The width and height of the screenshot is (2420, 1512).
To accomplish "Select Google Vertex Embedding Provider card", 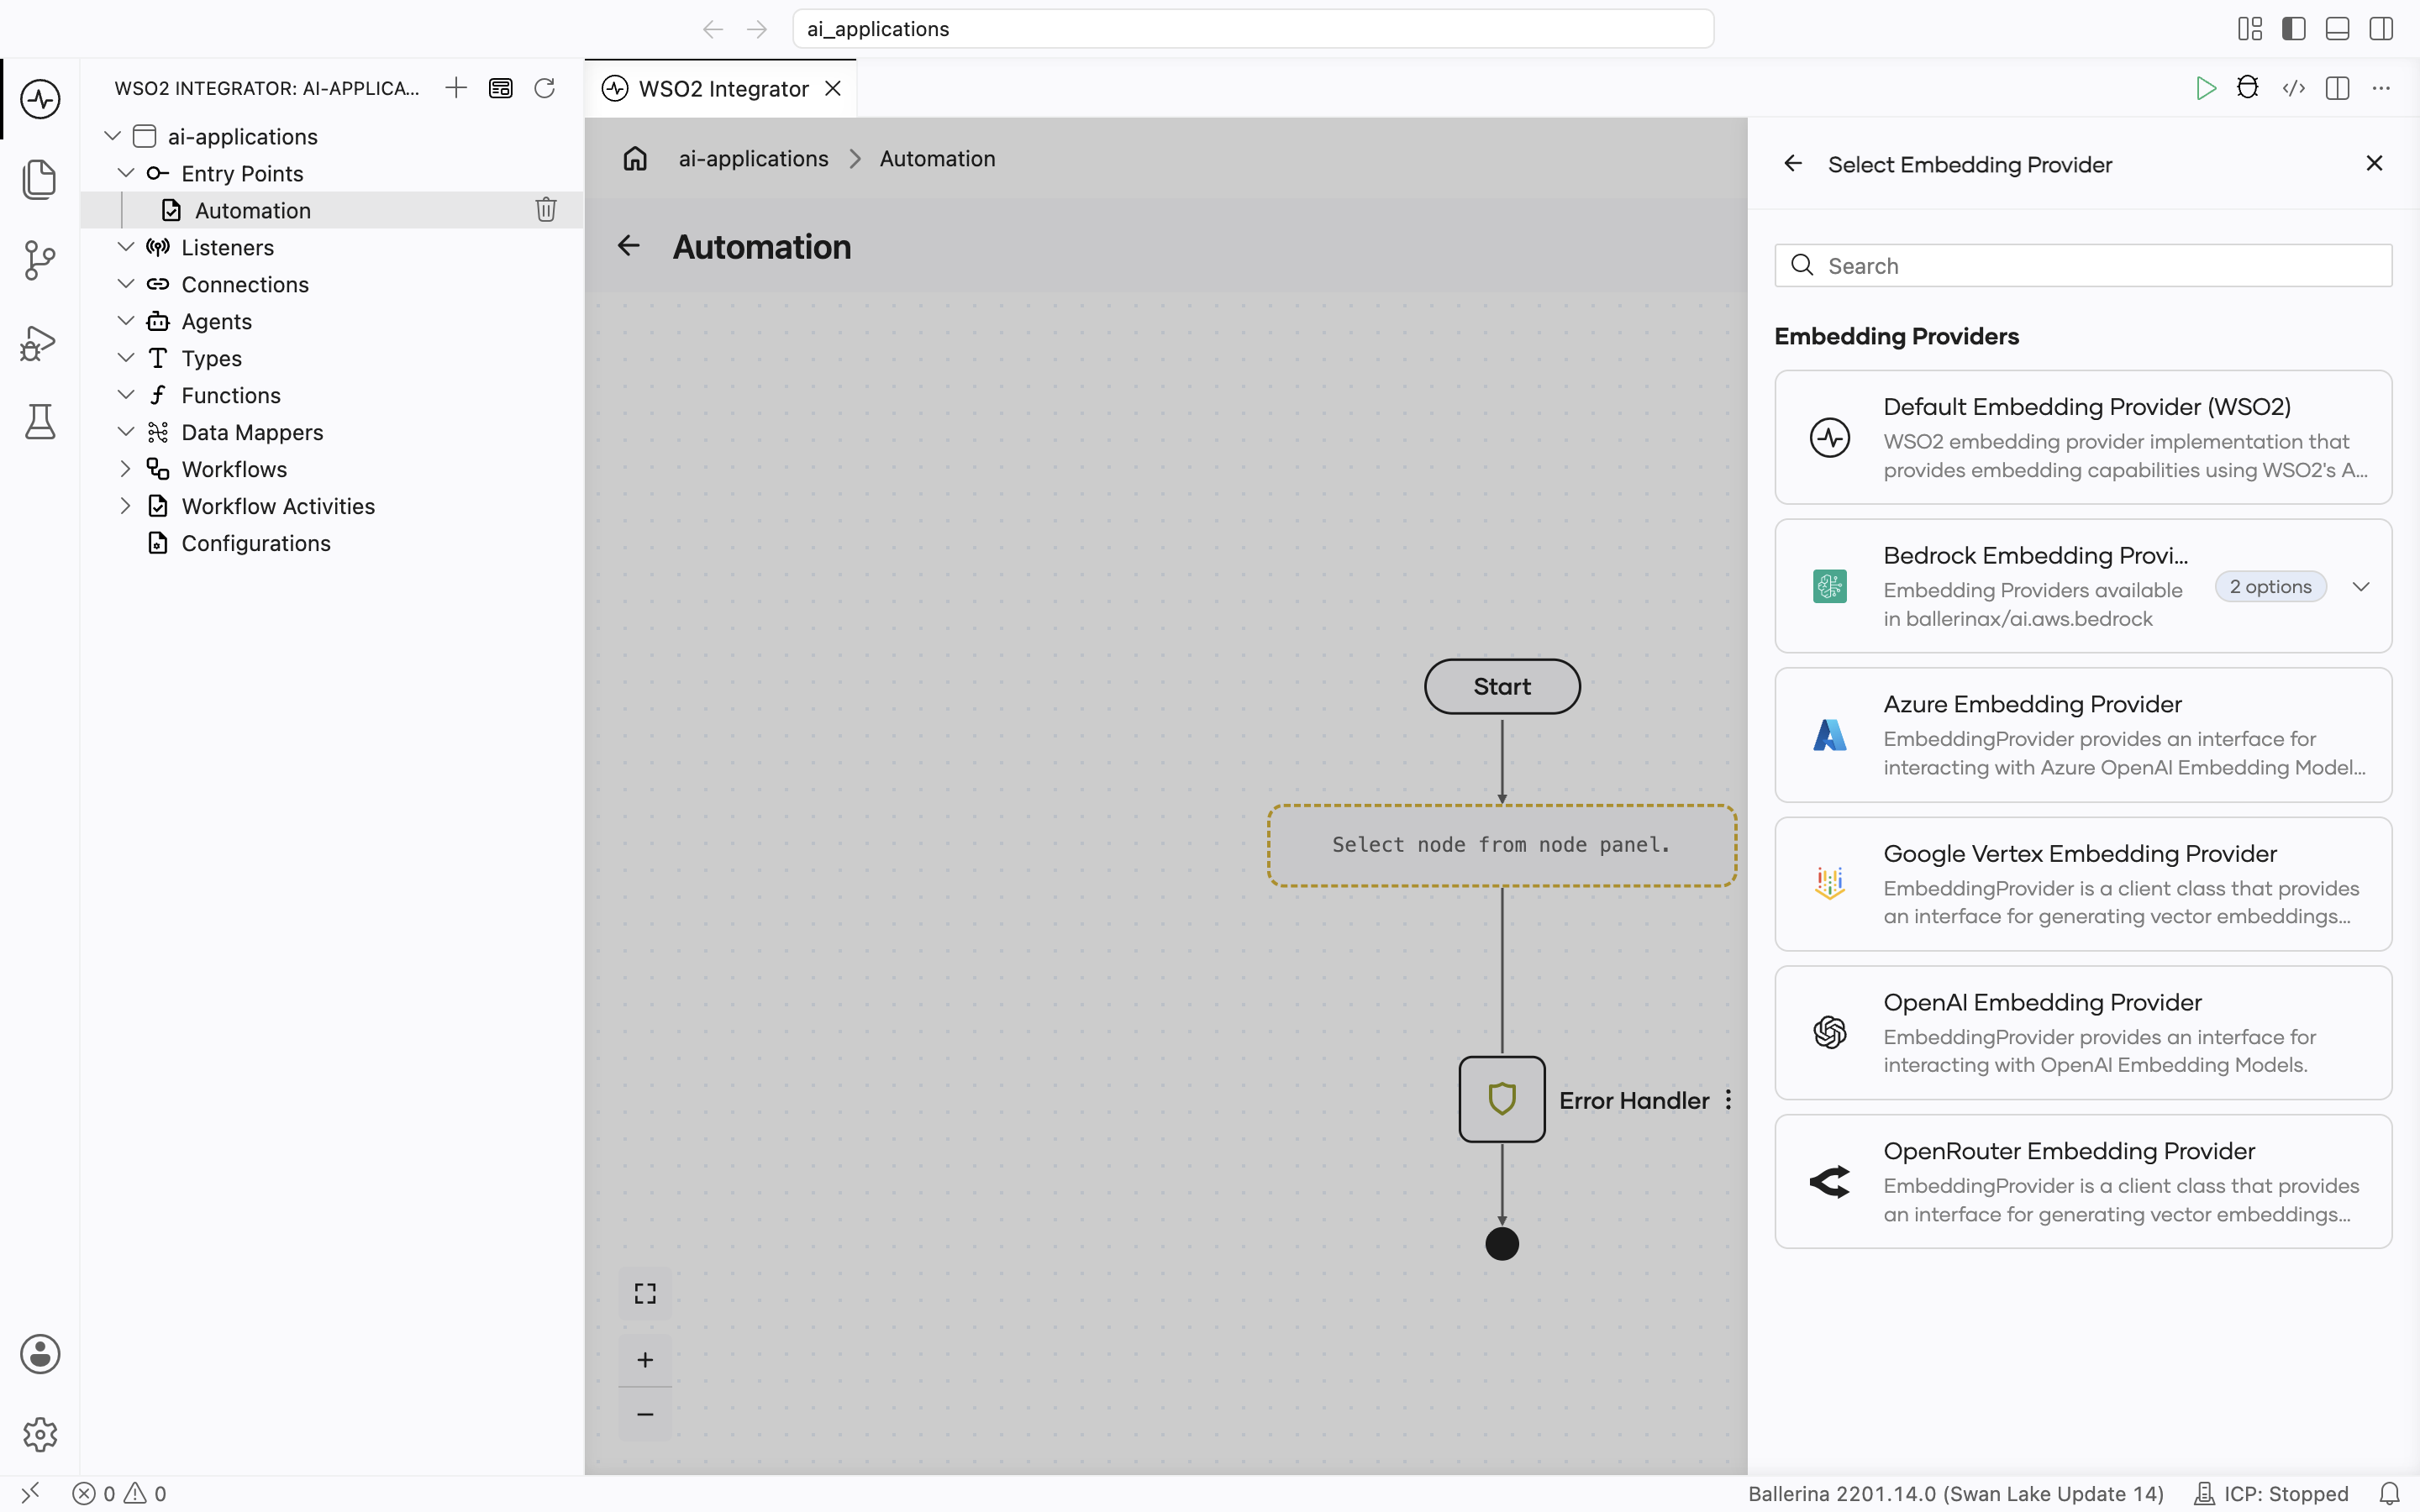I will pos(2083,884).
